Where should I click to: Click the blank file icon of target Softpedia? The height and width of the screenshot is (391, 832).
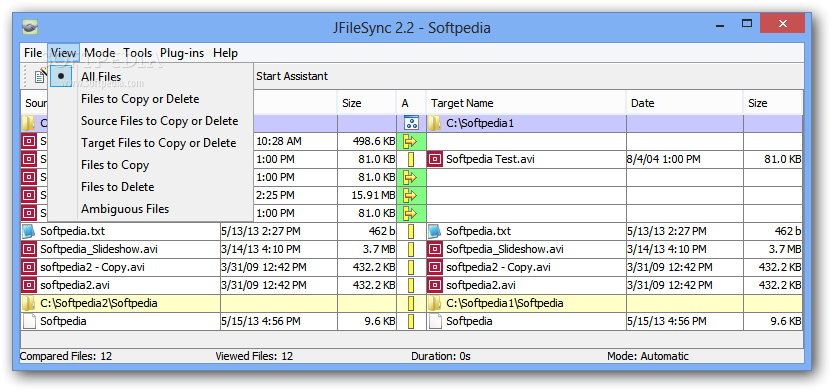click(x=435, y=322)
